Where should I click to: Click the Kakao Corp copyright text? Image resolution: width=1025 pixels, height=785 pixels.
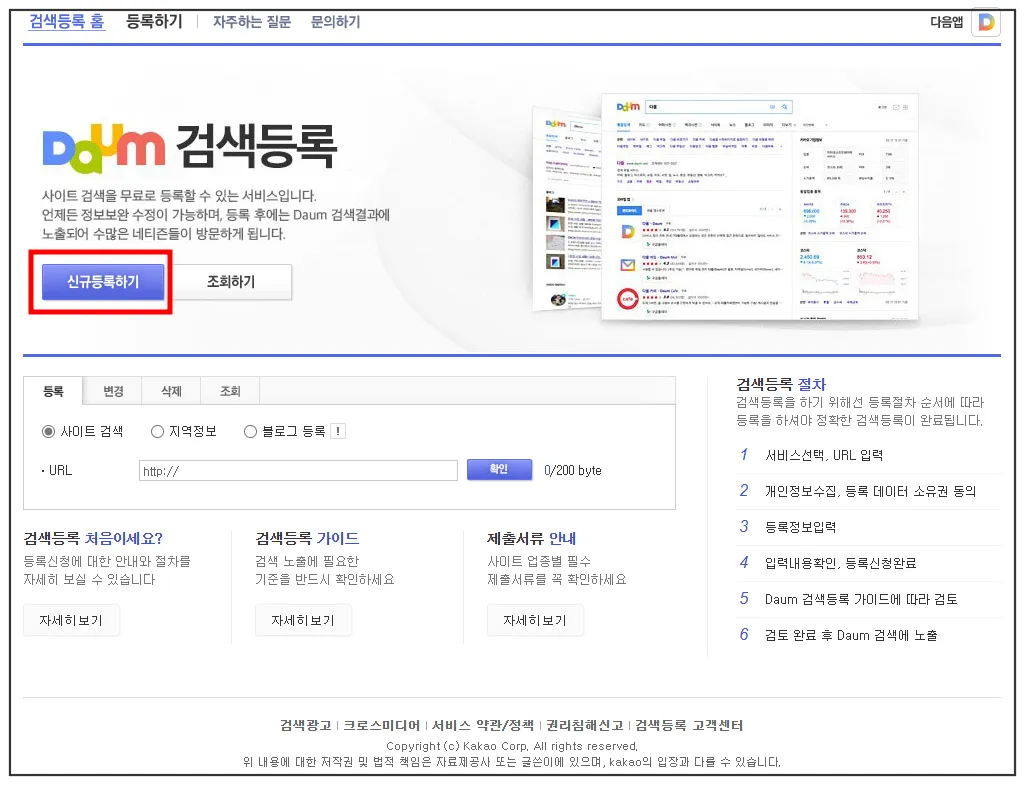coord(512,746)
